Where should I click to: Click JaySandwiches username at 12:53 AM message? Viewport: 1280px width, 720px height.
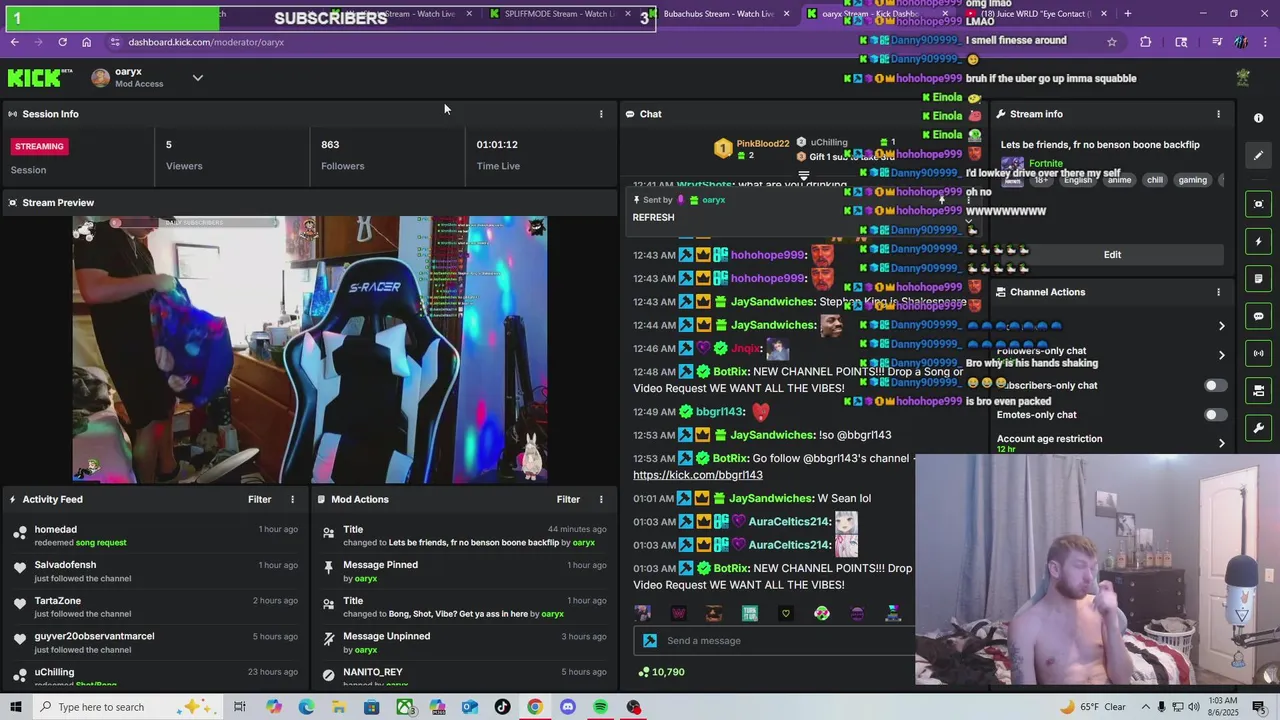(x=771, y=435)
